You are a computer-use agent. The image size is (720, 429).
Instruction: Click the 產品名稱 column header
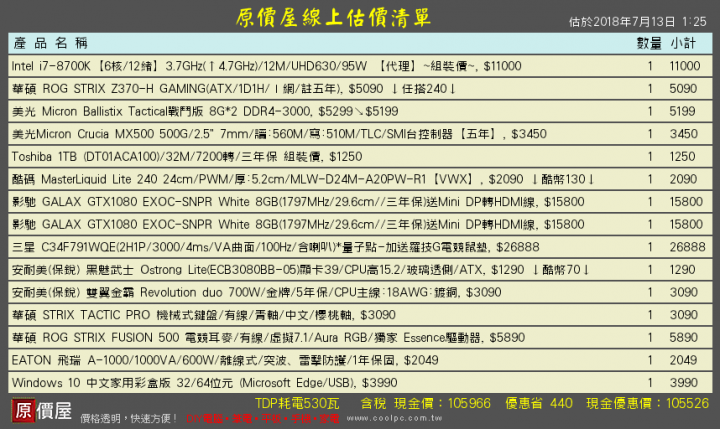coord(51,43)
